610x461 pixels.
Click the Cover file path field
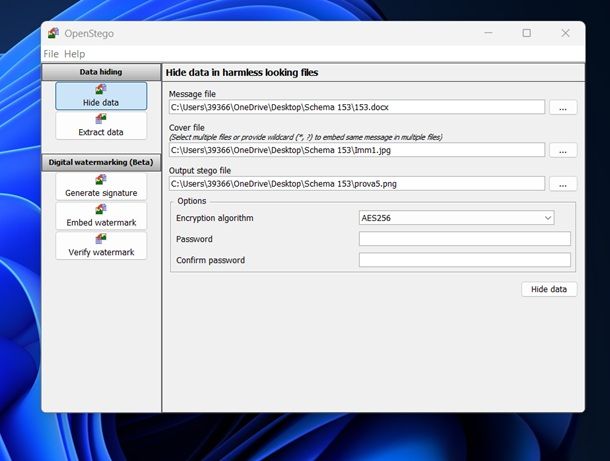pyautogui.click(x=357, y=150)
